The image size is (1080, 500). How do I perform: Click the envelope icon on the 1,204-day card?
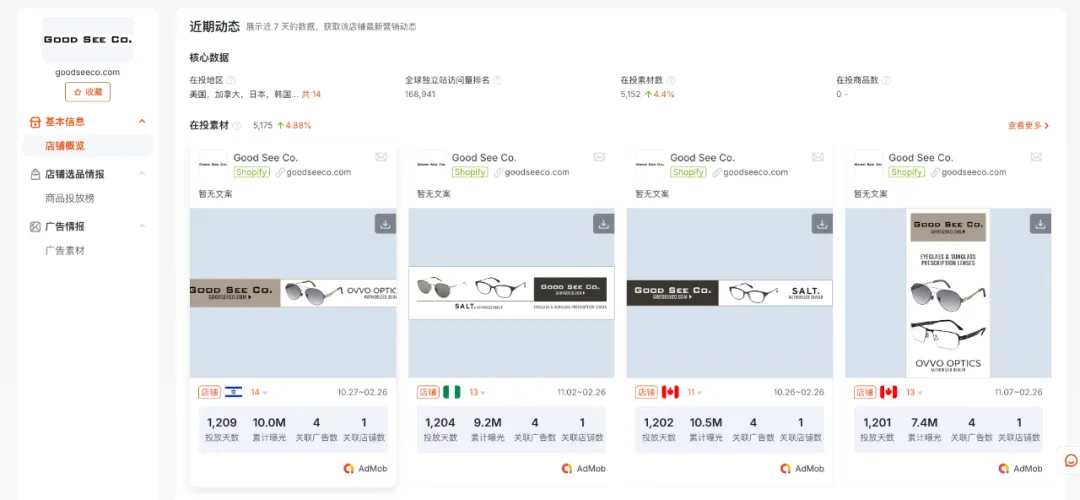599,157
